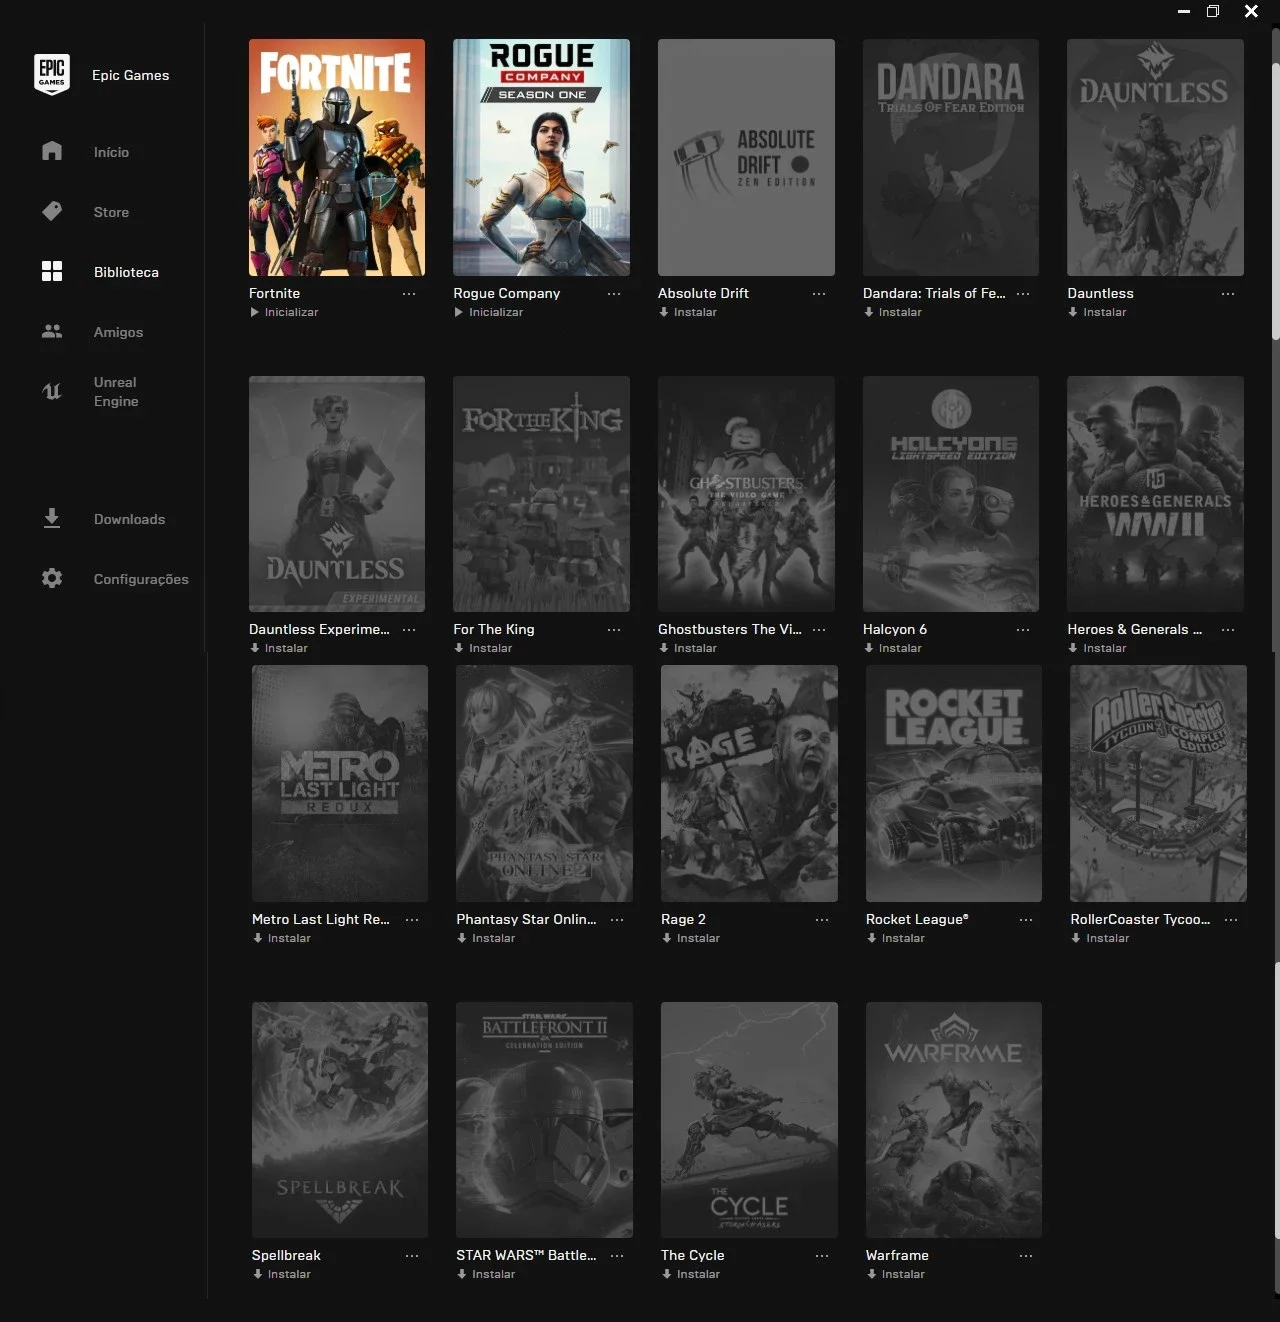Click the Unreal Engine logo icon
The height and width of the screenshot is (1322, 1280).
(52, 391)
